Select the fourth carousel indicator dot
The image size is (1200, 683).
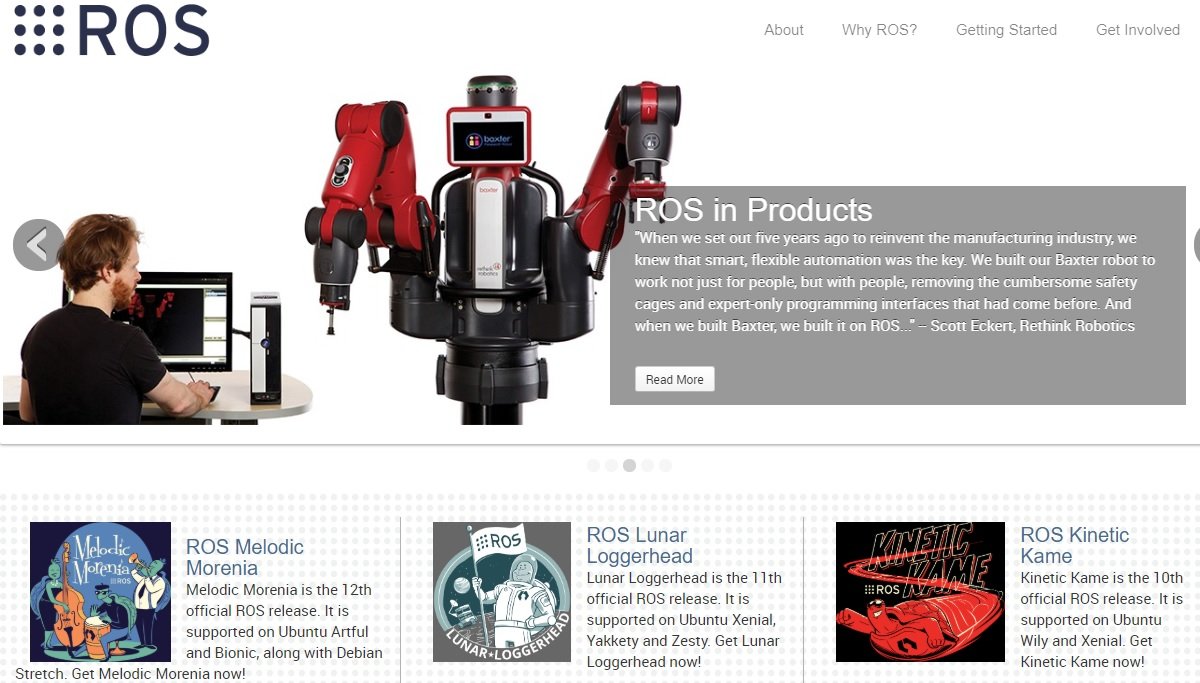647,465
